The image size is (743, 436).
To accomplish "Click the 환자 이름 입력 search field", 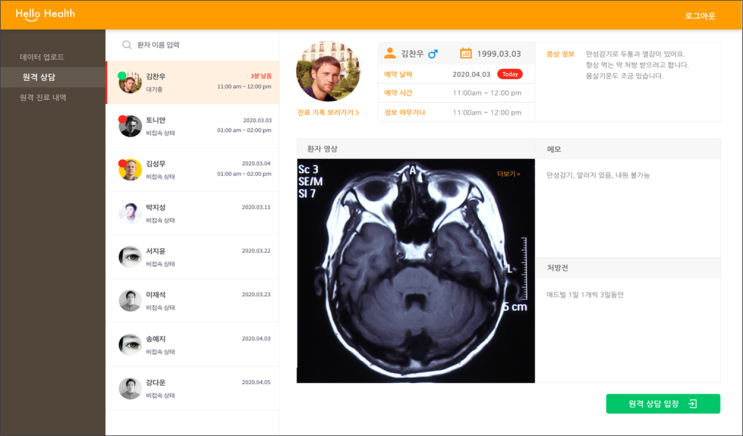I will (x=192, y=45).
